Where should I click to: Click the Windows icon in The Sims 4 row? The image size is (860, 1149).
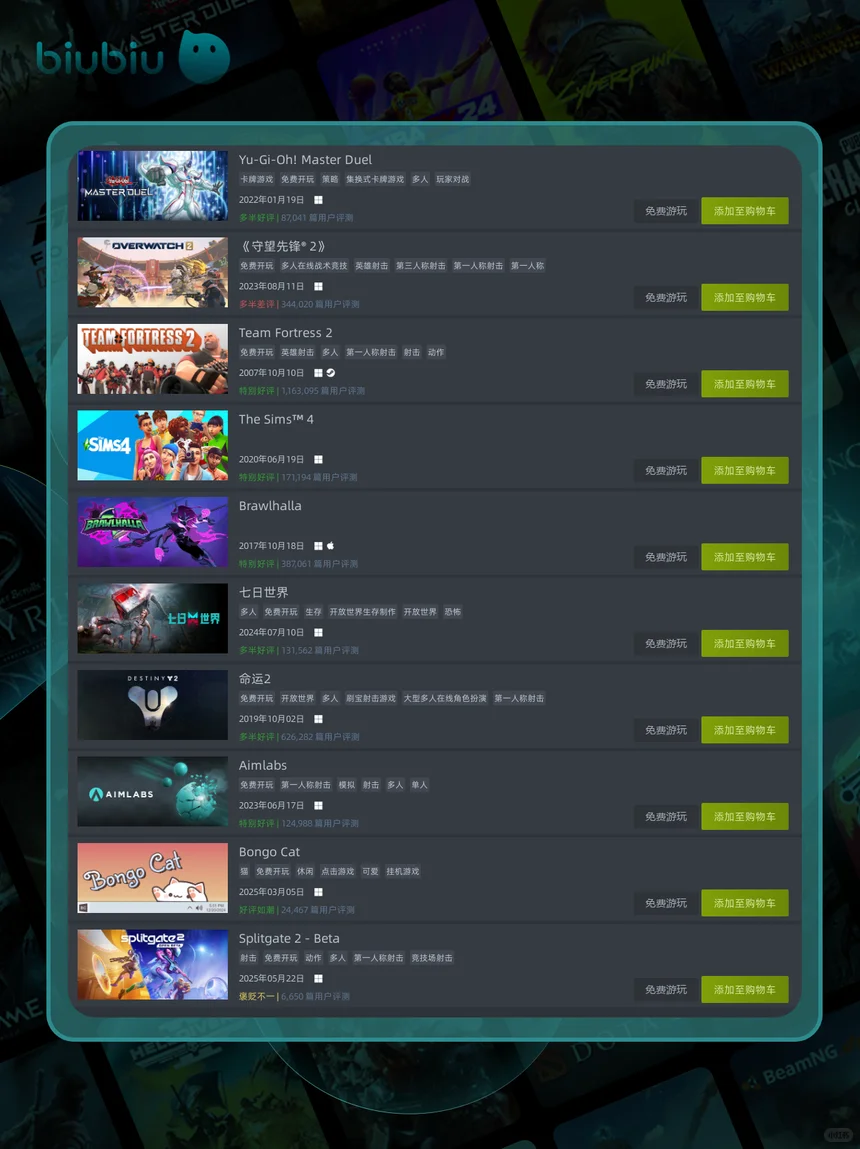[x=319, y=459]
